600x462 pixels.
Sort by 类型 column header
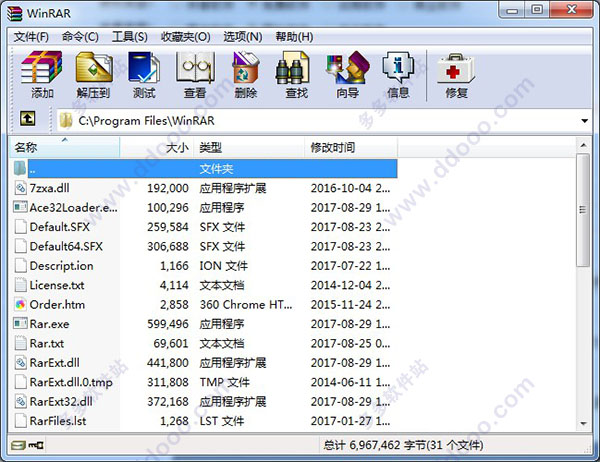(x=249, y=147)
